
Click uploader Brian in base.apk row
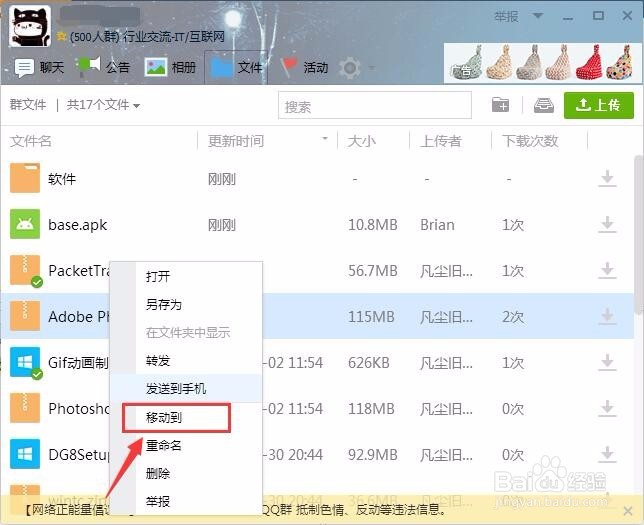437,225
